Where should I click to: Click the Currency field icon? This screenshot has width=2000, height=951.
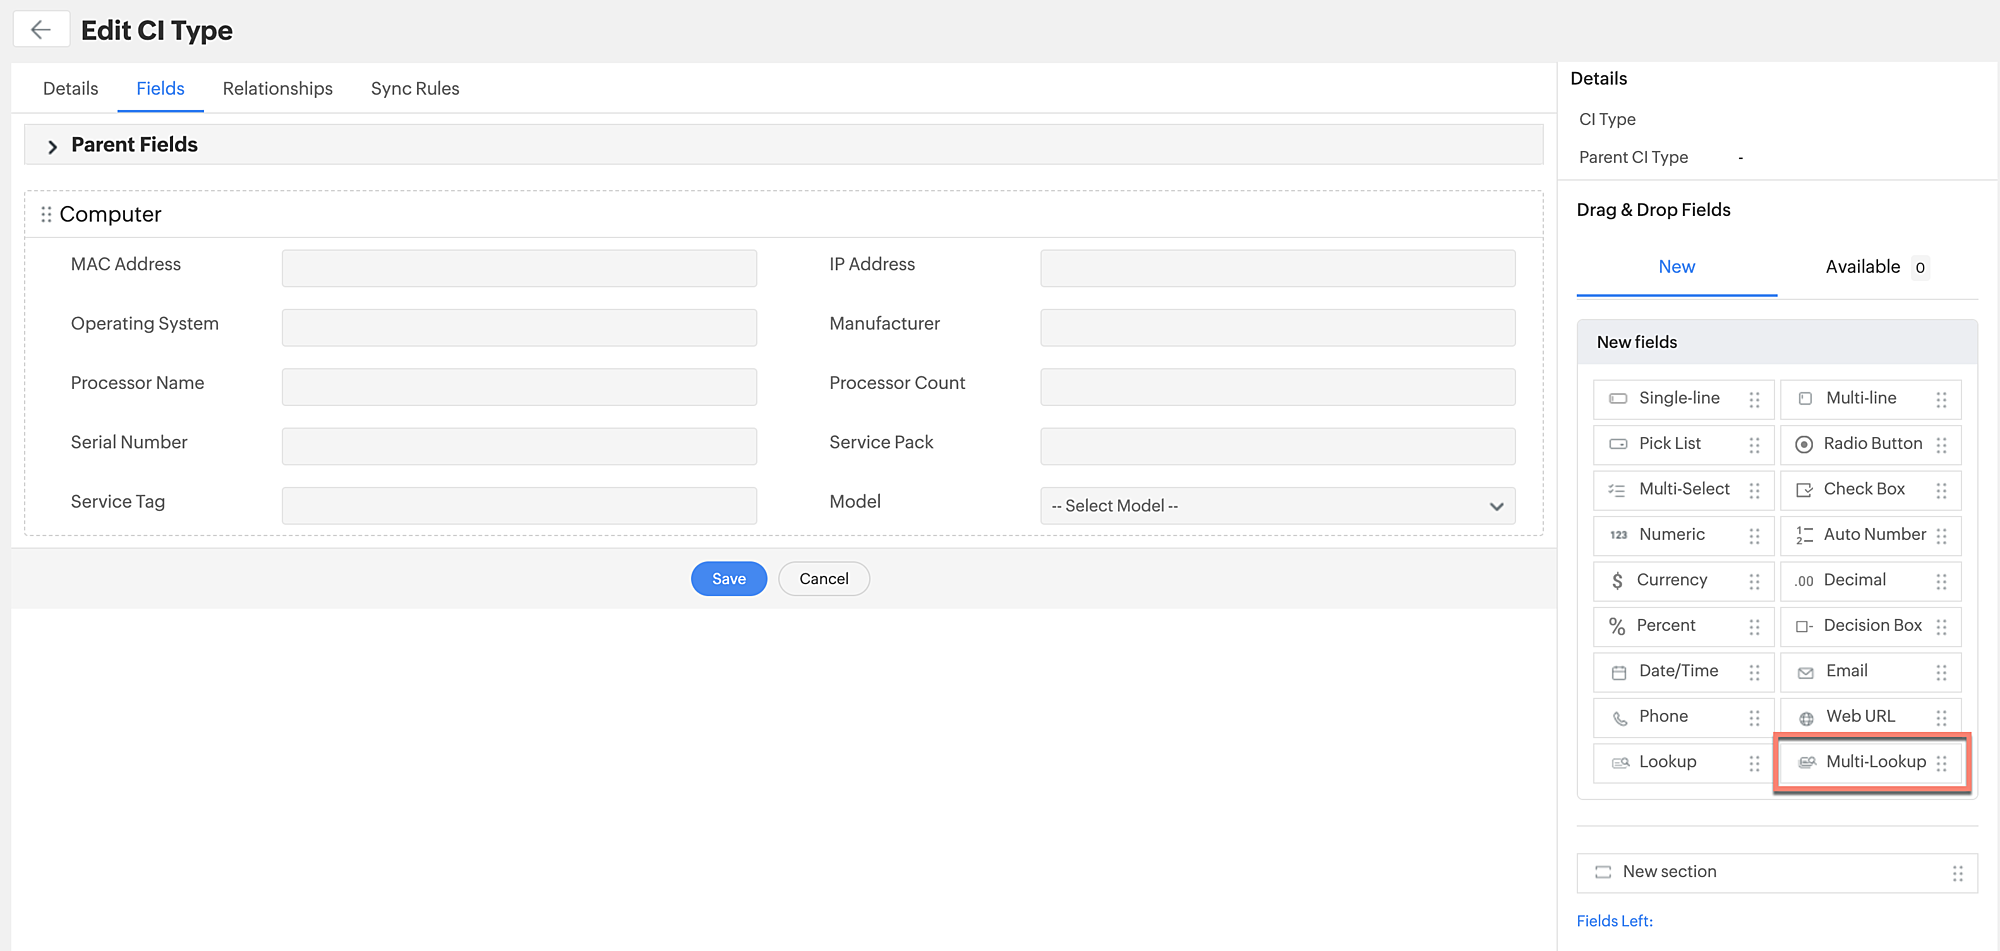1619,580
